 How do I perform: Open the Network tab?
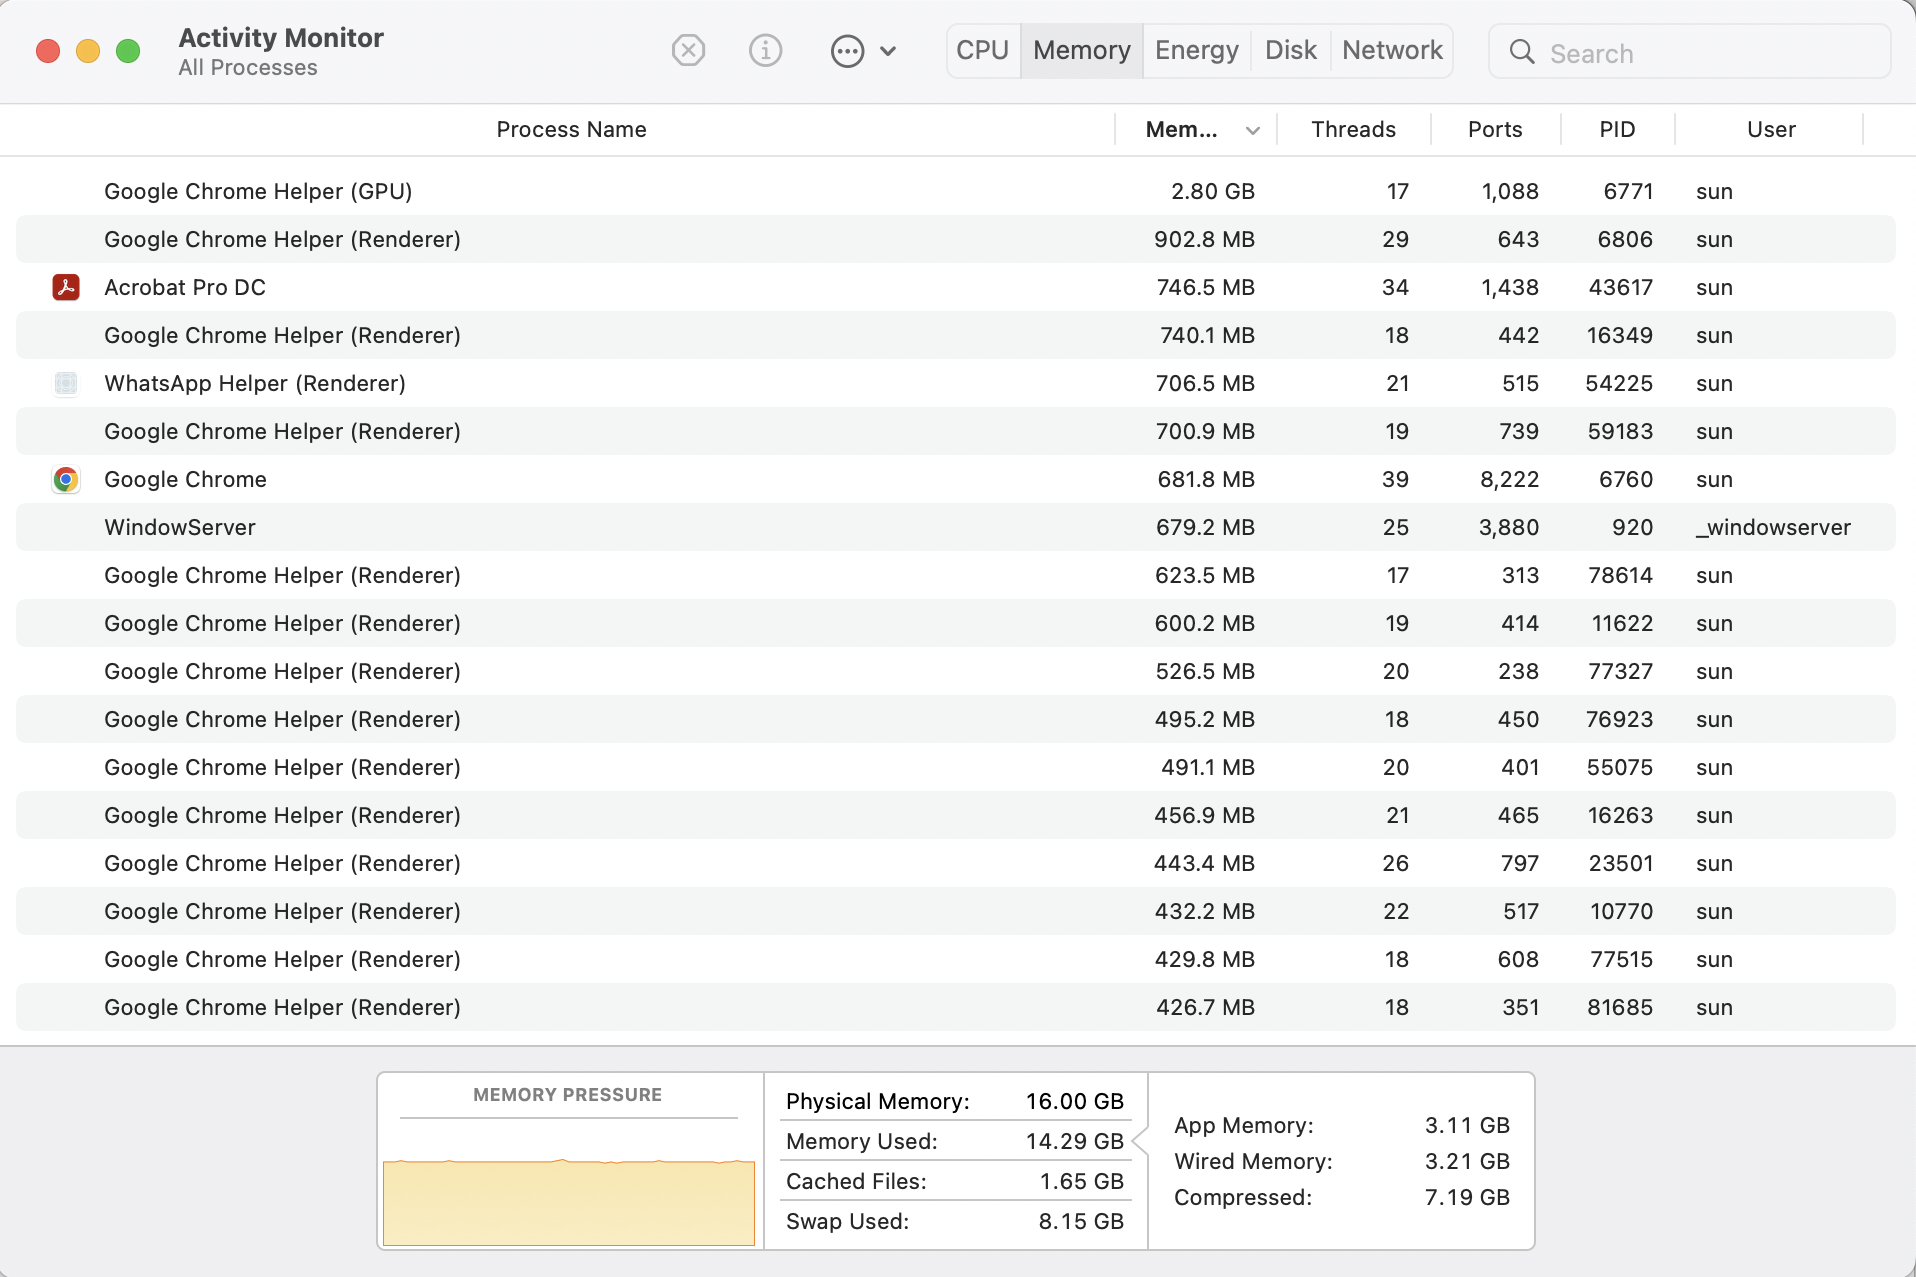pos(1392,50)
